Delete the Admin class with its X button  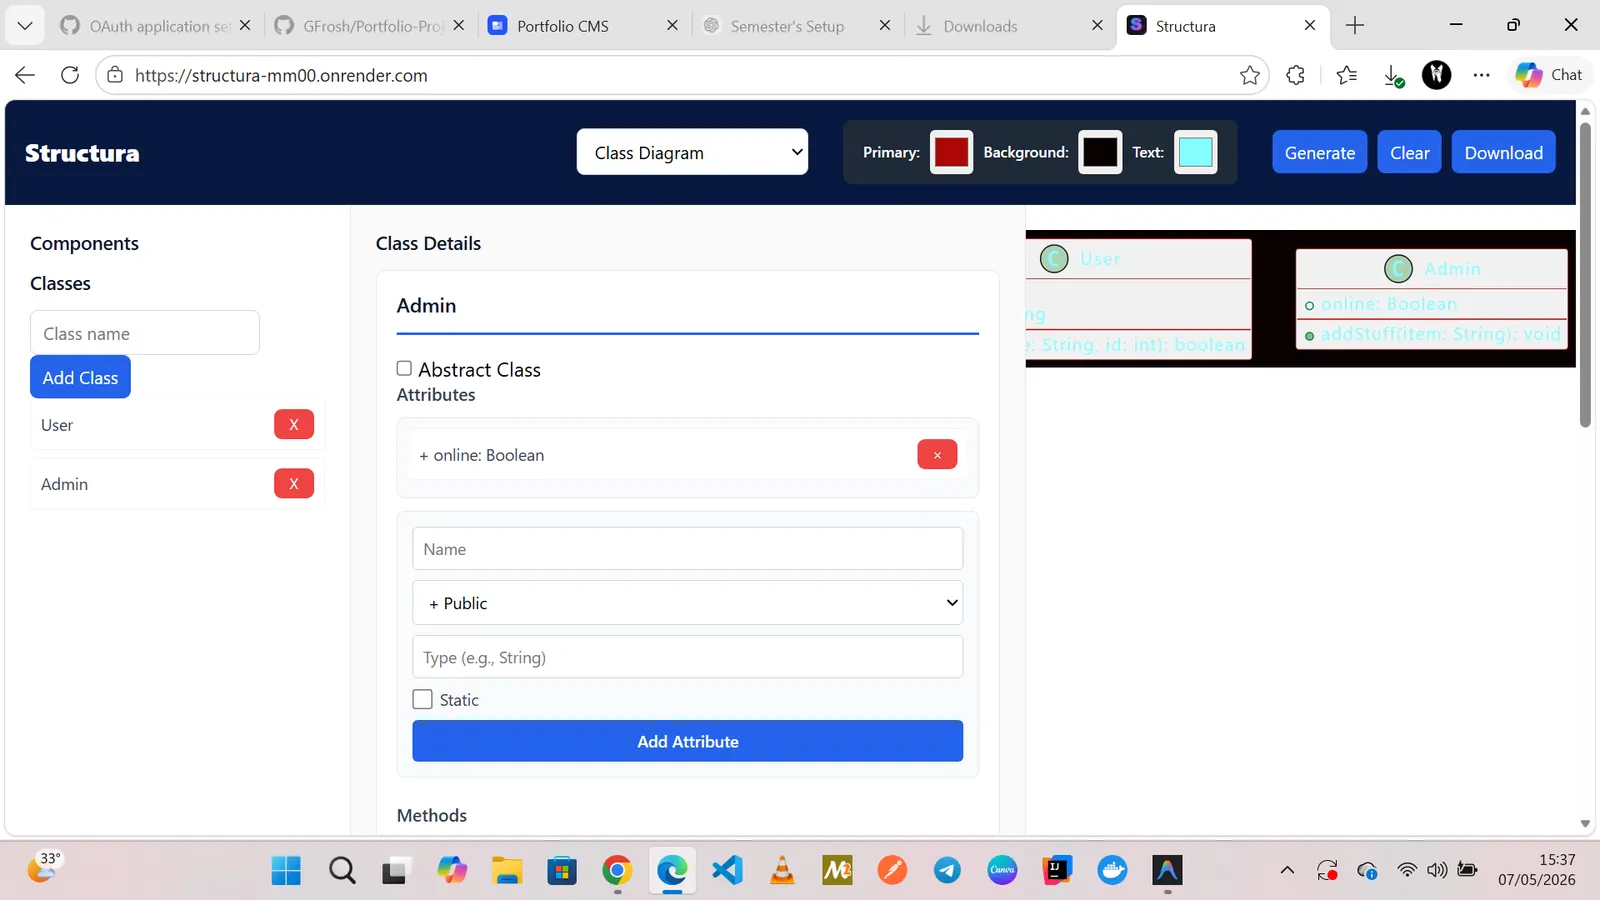point(294,484)
